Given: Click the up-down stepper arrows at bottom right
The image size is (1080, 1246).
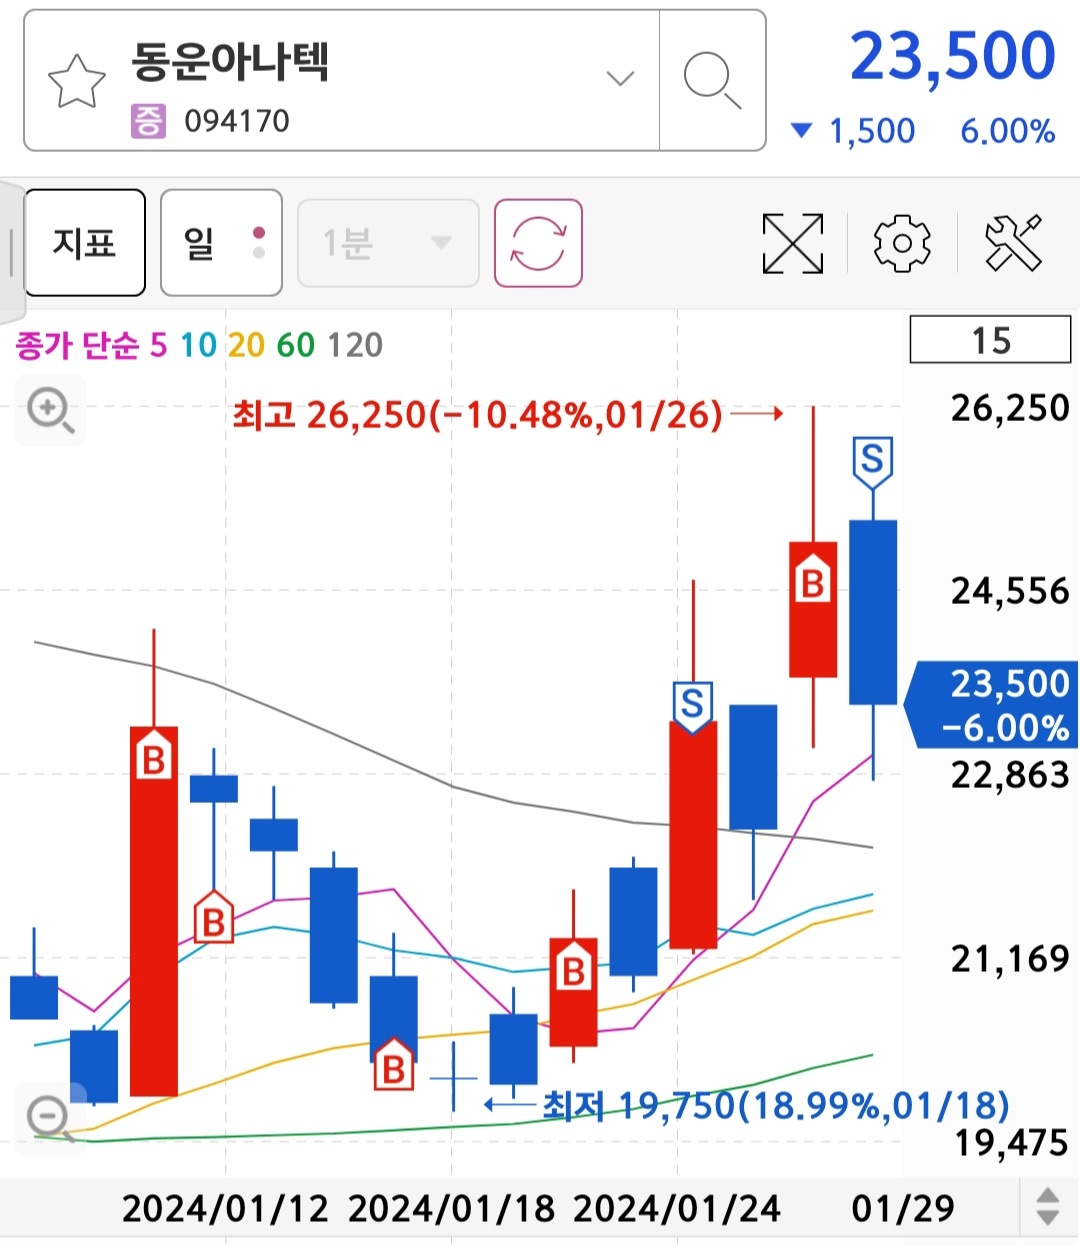Looking at the screenshot, I should coord(1047,1207).
